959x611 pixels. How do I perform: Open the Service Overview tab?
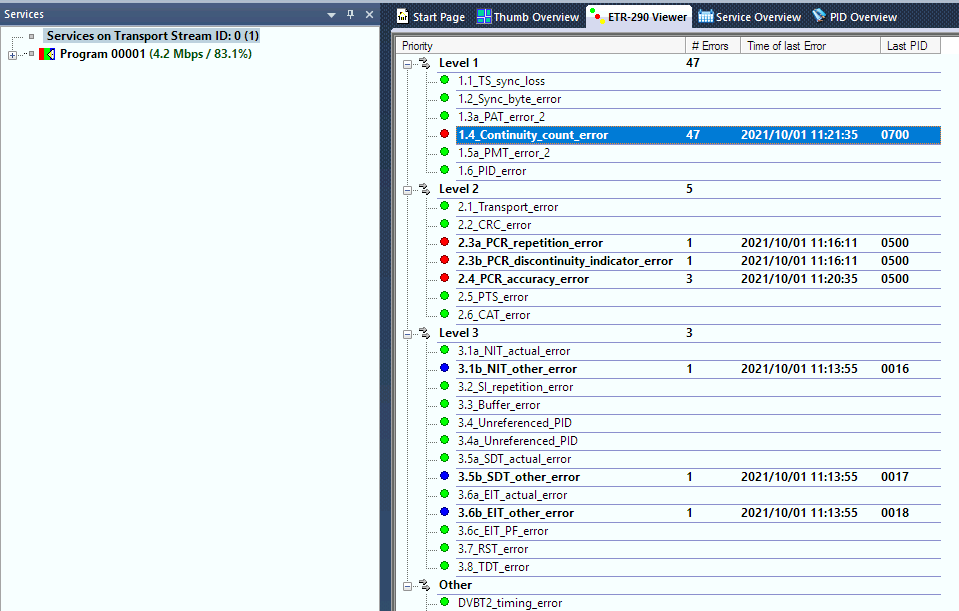click(x=750, y=17)
